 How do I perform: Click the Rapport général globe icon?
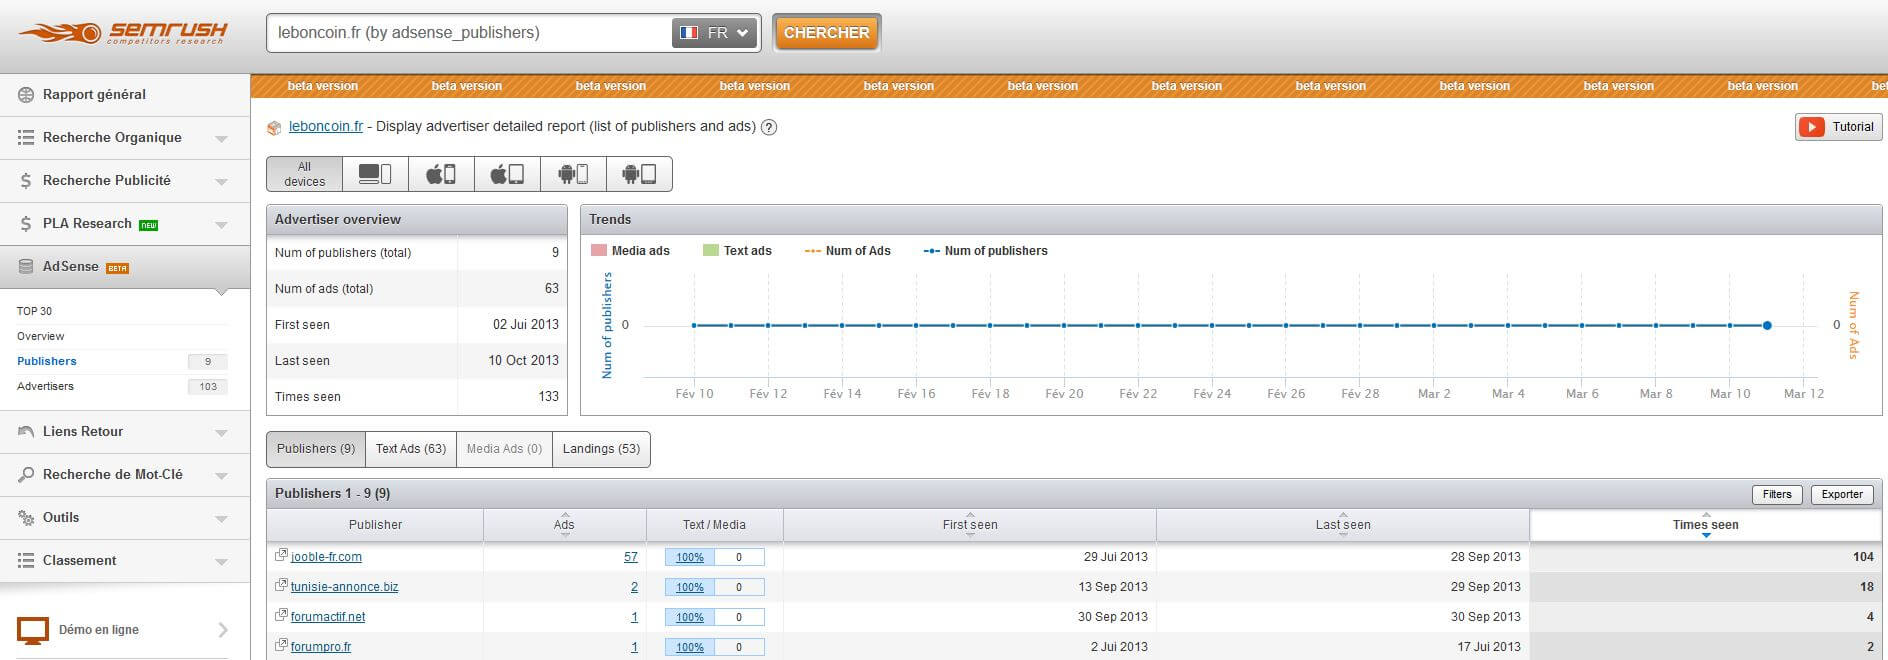26,95
